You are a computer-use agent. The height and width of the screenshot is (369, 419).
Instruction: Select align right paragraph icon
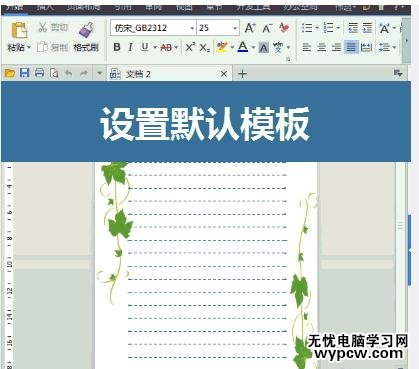coord(336,47)
